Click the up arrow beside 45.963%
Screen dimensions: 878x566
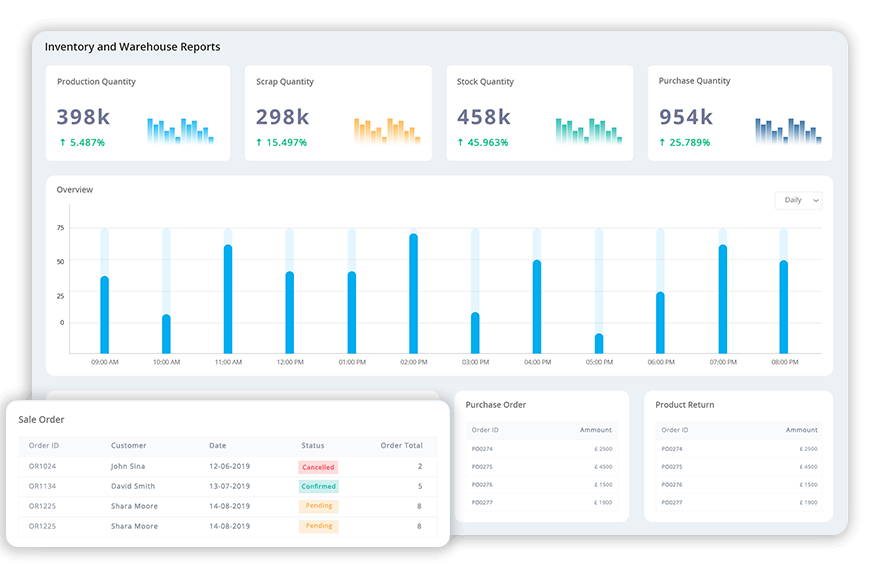click(461, 143)
